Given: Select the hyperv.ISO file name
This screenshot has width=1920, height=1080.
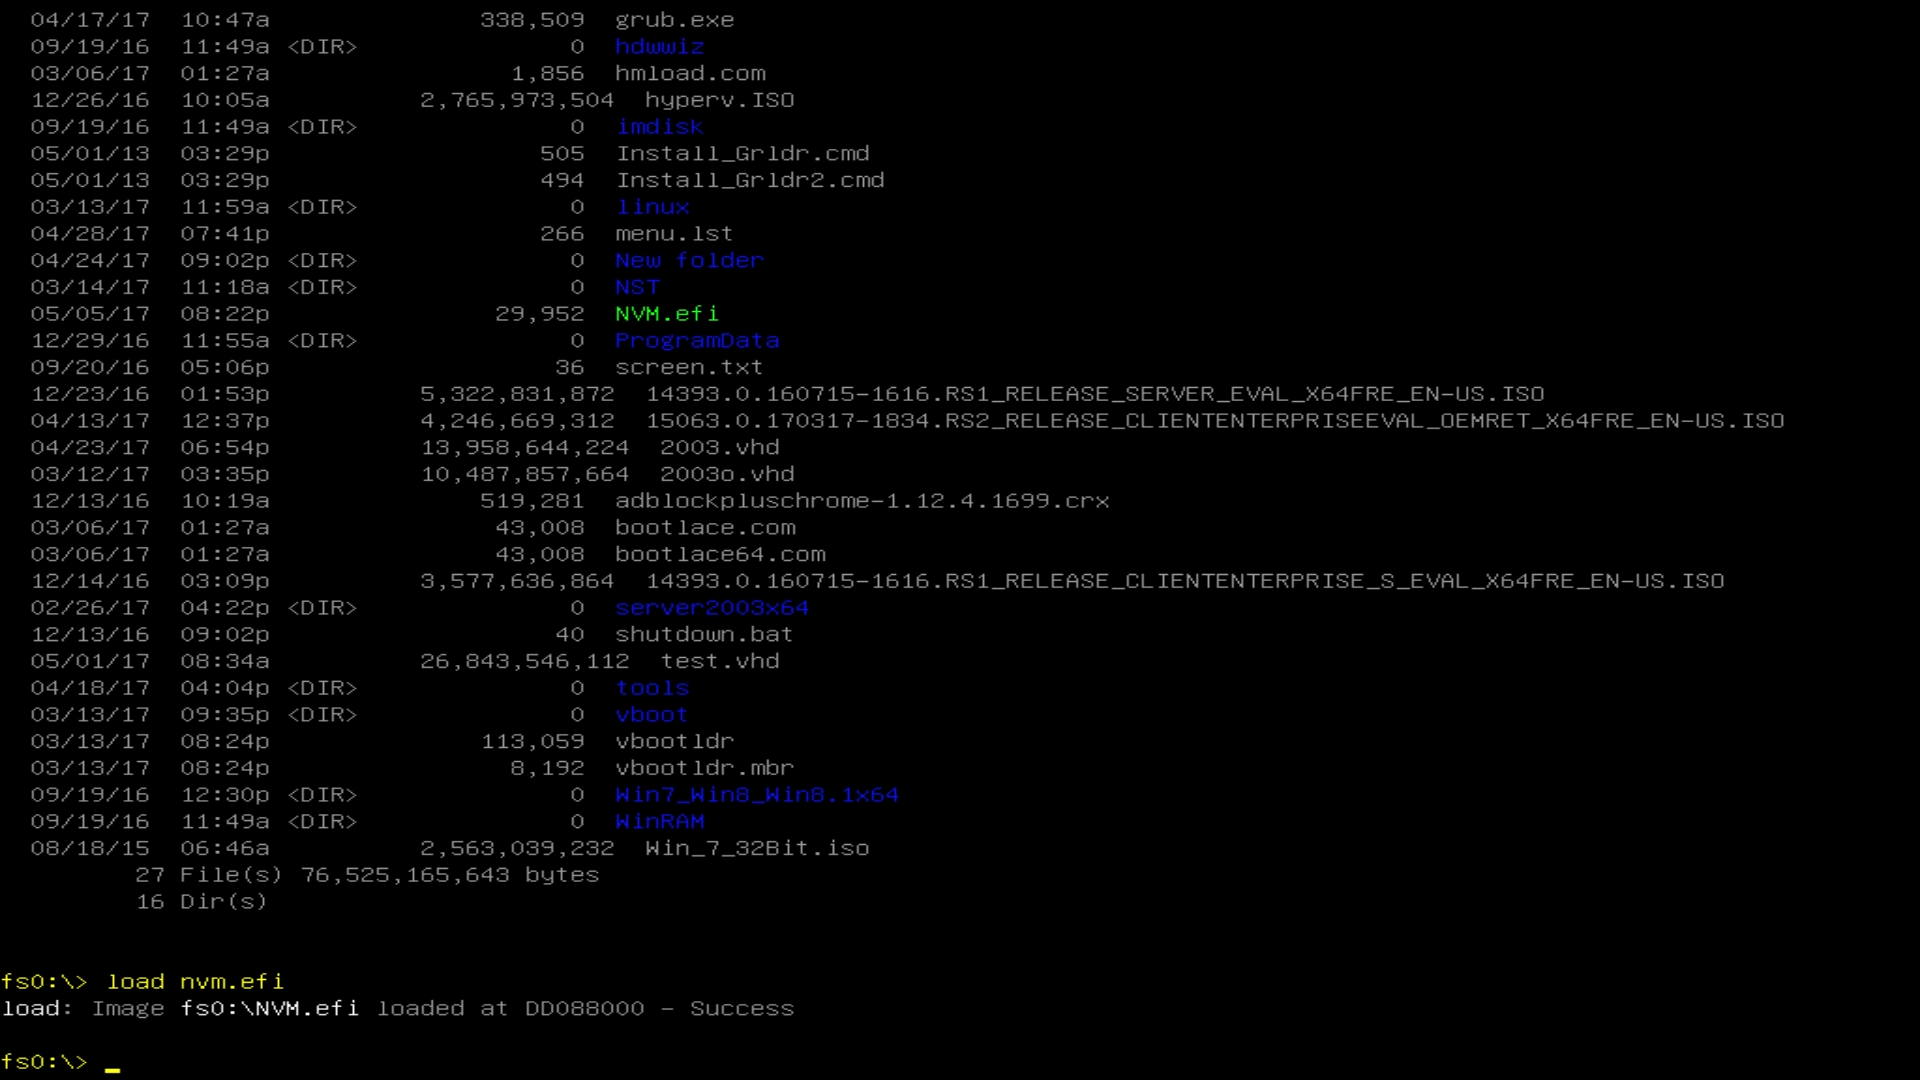Looking at the screenshot, I should (719, 100).
